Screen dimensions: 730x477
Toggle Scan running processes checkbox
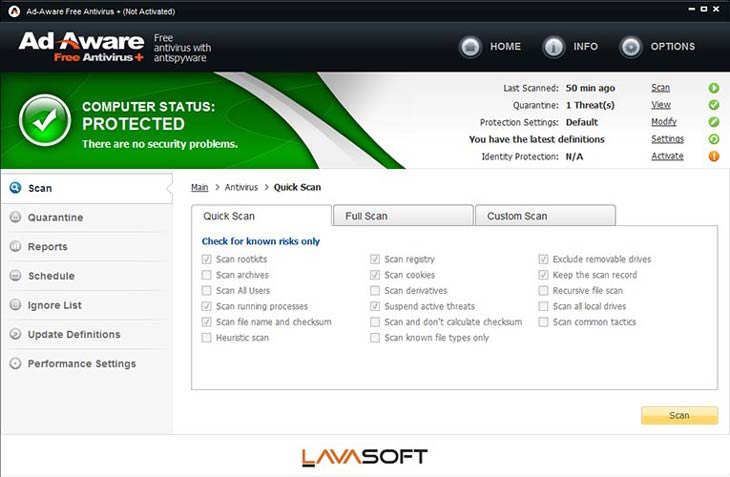(x=207, y=306)
